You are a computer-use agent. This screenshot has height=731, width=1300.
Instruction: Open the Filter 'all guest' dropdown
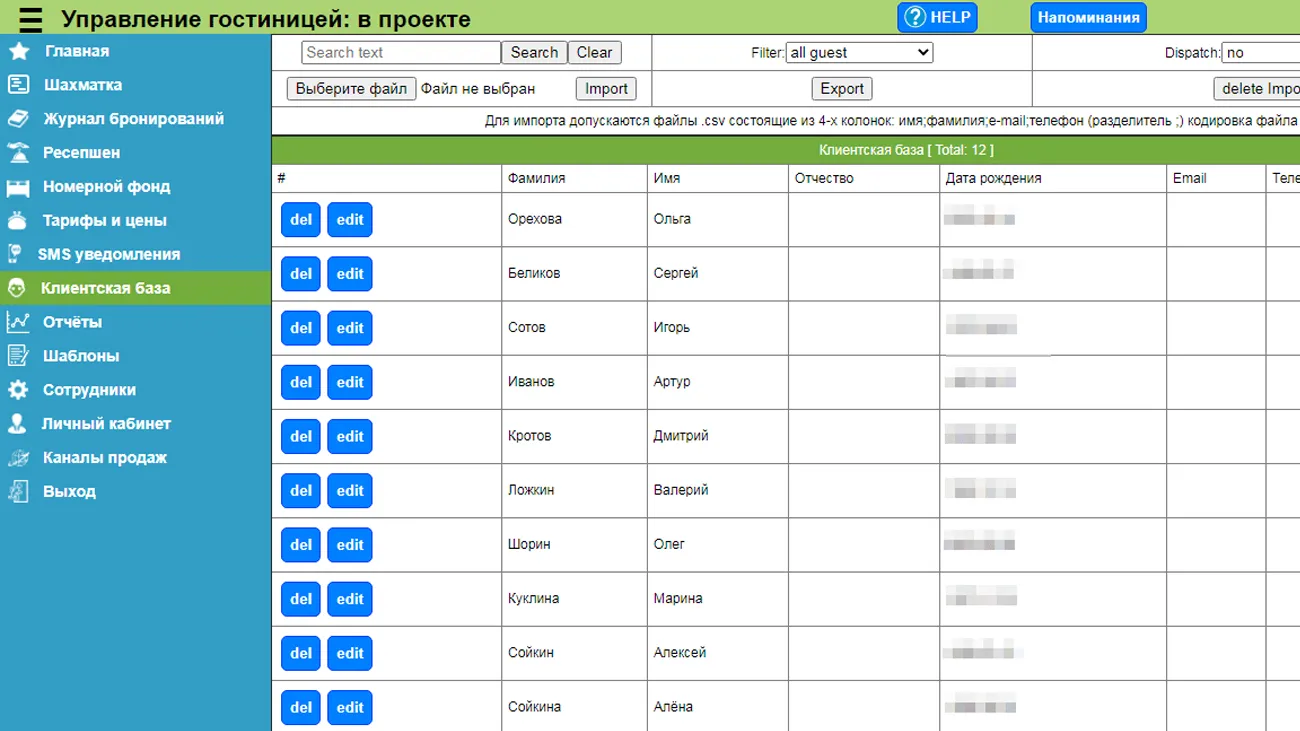tap(859, 53)
